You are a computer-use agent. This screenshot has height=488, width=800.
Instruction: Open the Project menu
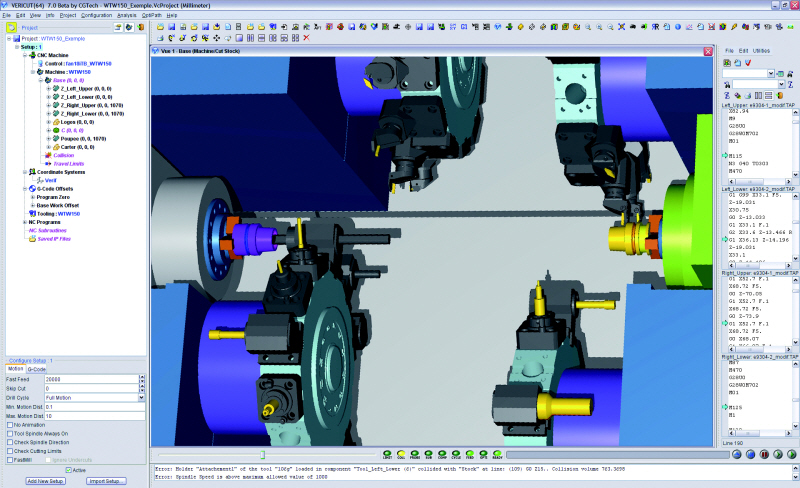[x=68, y=15]
